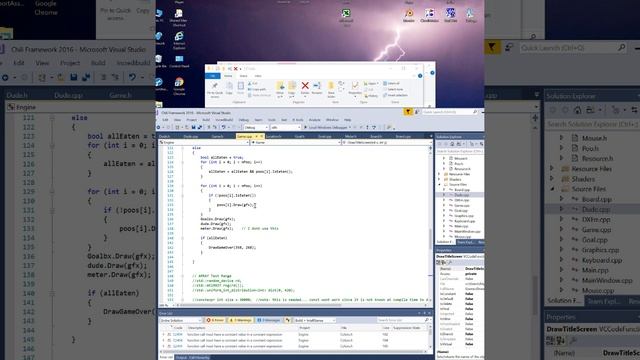Open the Build menu in Visual Studio

[x=206, y=120]
